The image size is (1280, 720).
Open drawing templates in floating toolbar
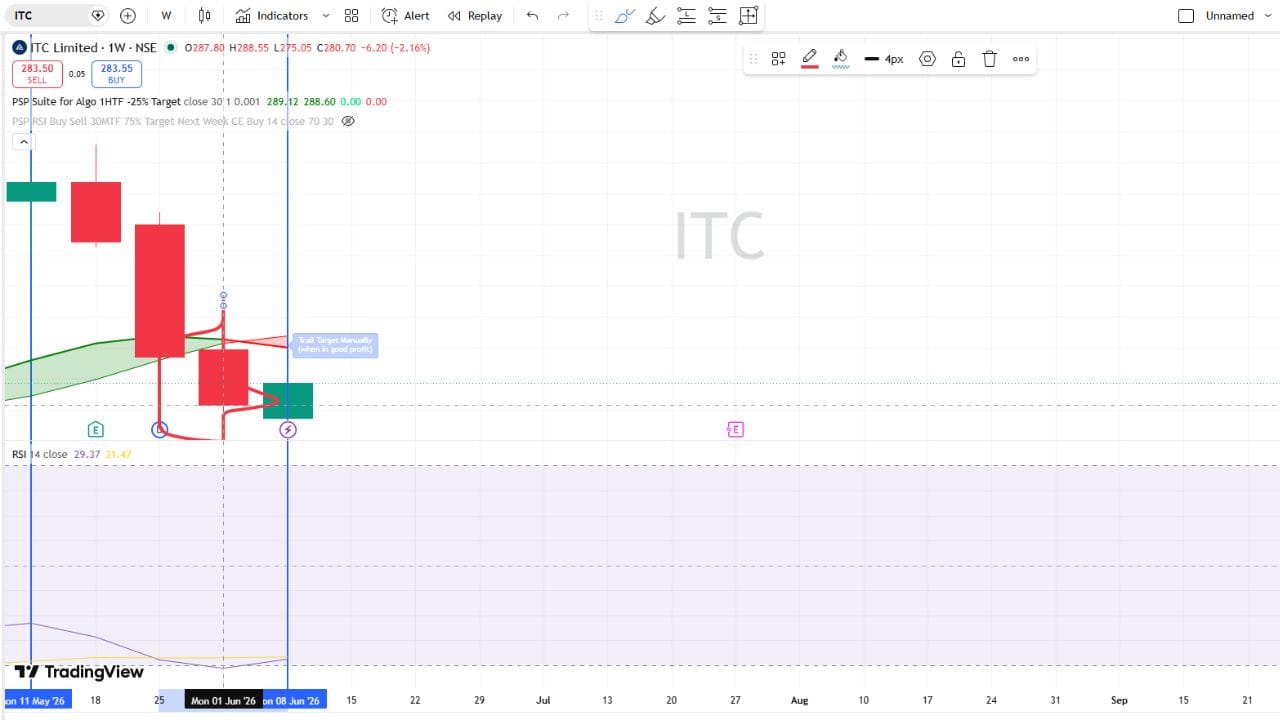(x=778, y=59)
